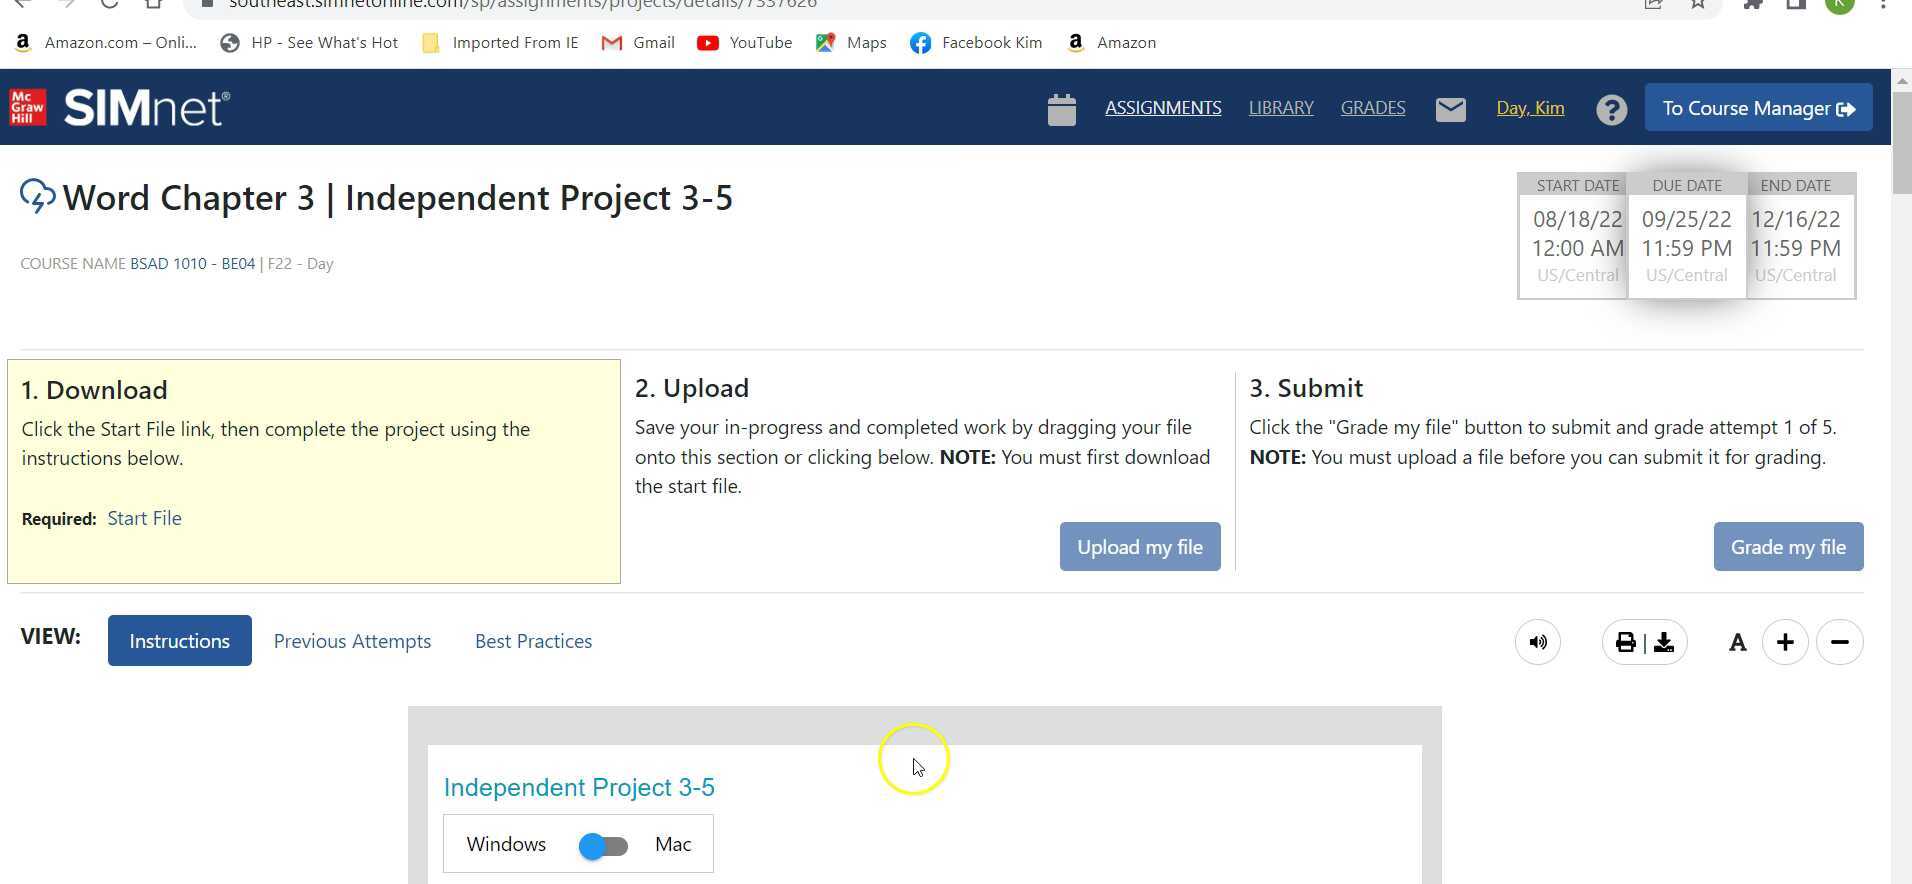Click the browser address bar URL

coord(523,4)
